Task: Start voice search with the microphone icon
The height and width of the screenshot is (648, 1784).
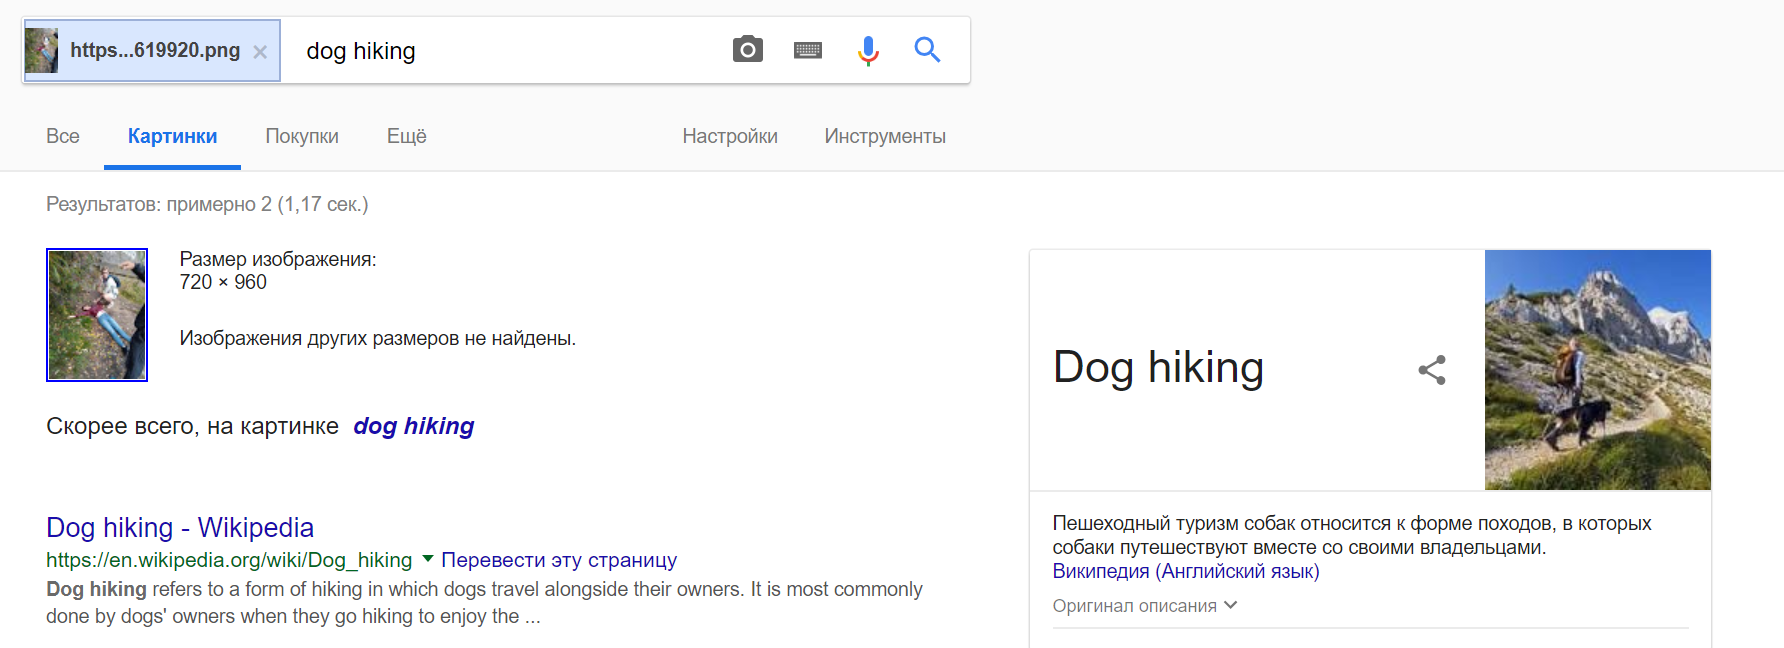Action: point(868,50)
